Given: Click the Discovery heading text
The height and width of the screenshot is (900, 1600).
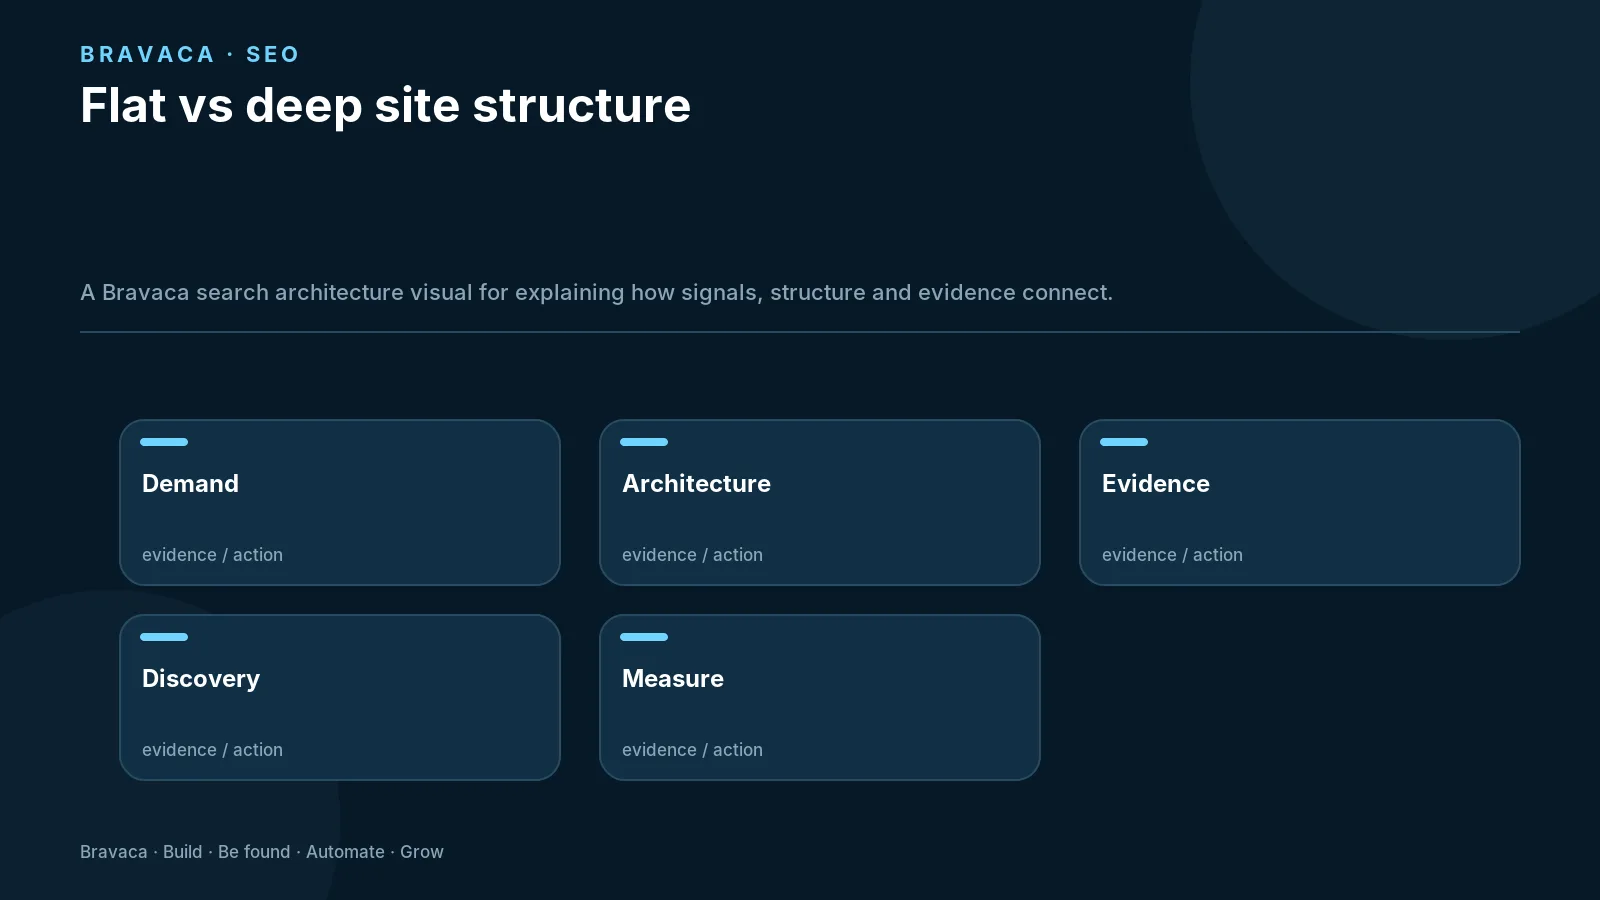Looking at the screenshot, I should pyautogui.click(x=201, y=679).
